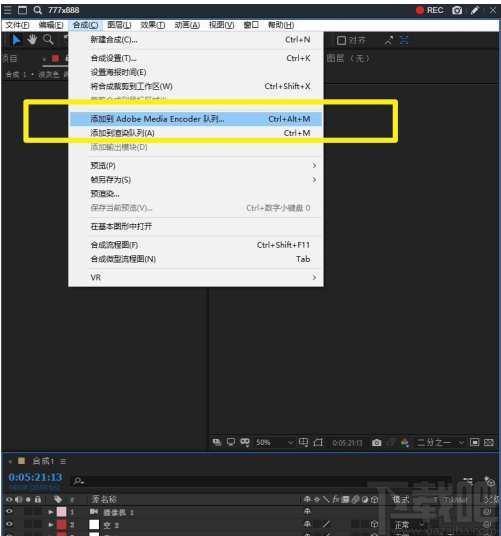Select the Hand tool
Screen dimensions: 501x536
click(x=32, y=40)
